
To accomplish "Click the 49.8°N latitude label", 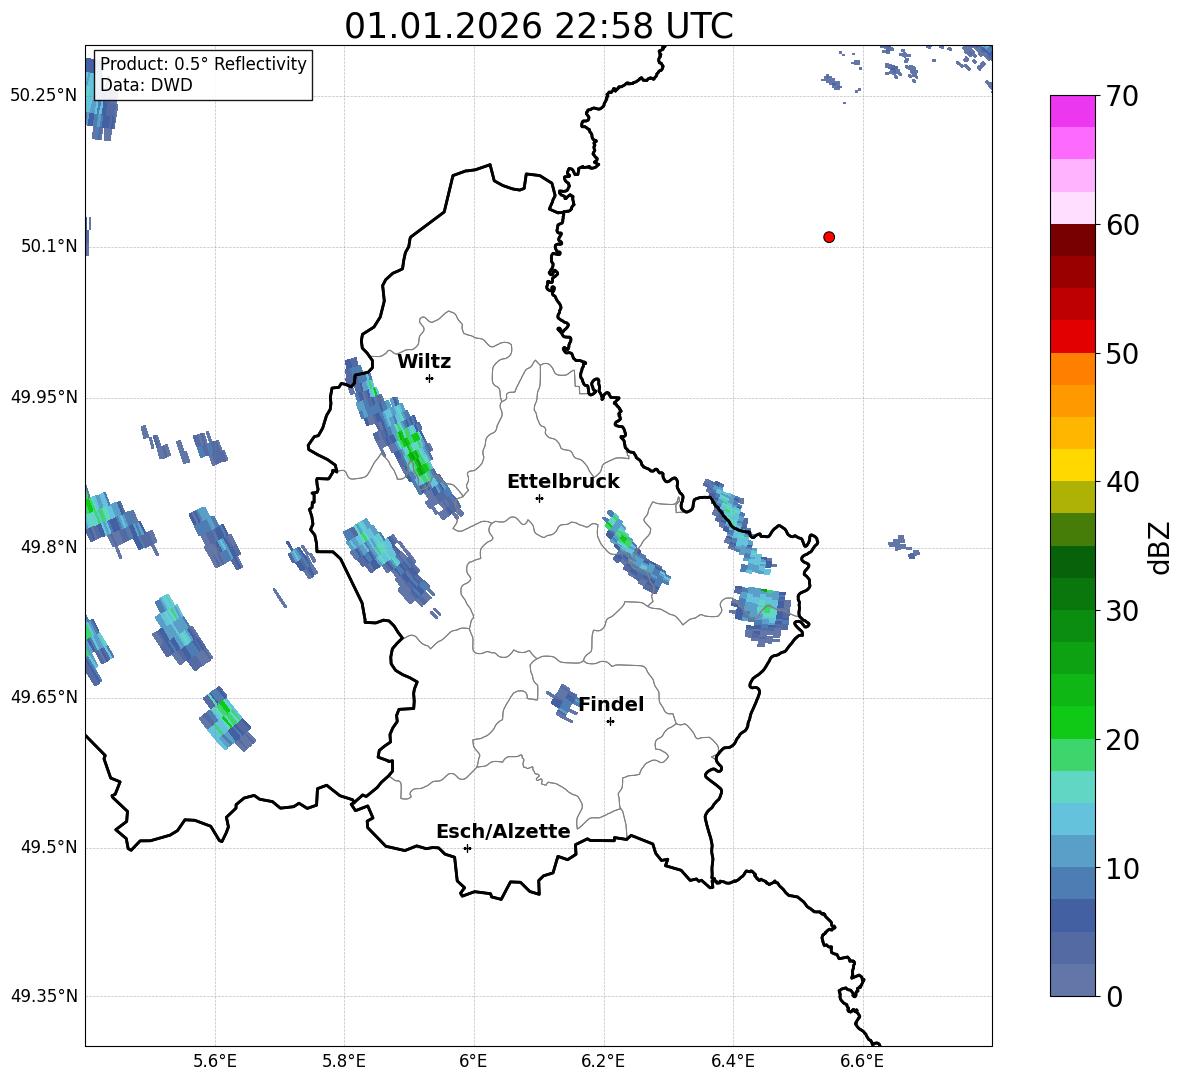I will pyautogui.click(x=49, y=547).
